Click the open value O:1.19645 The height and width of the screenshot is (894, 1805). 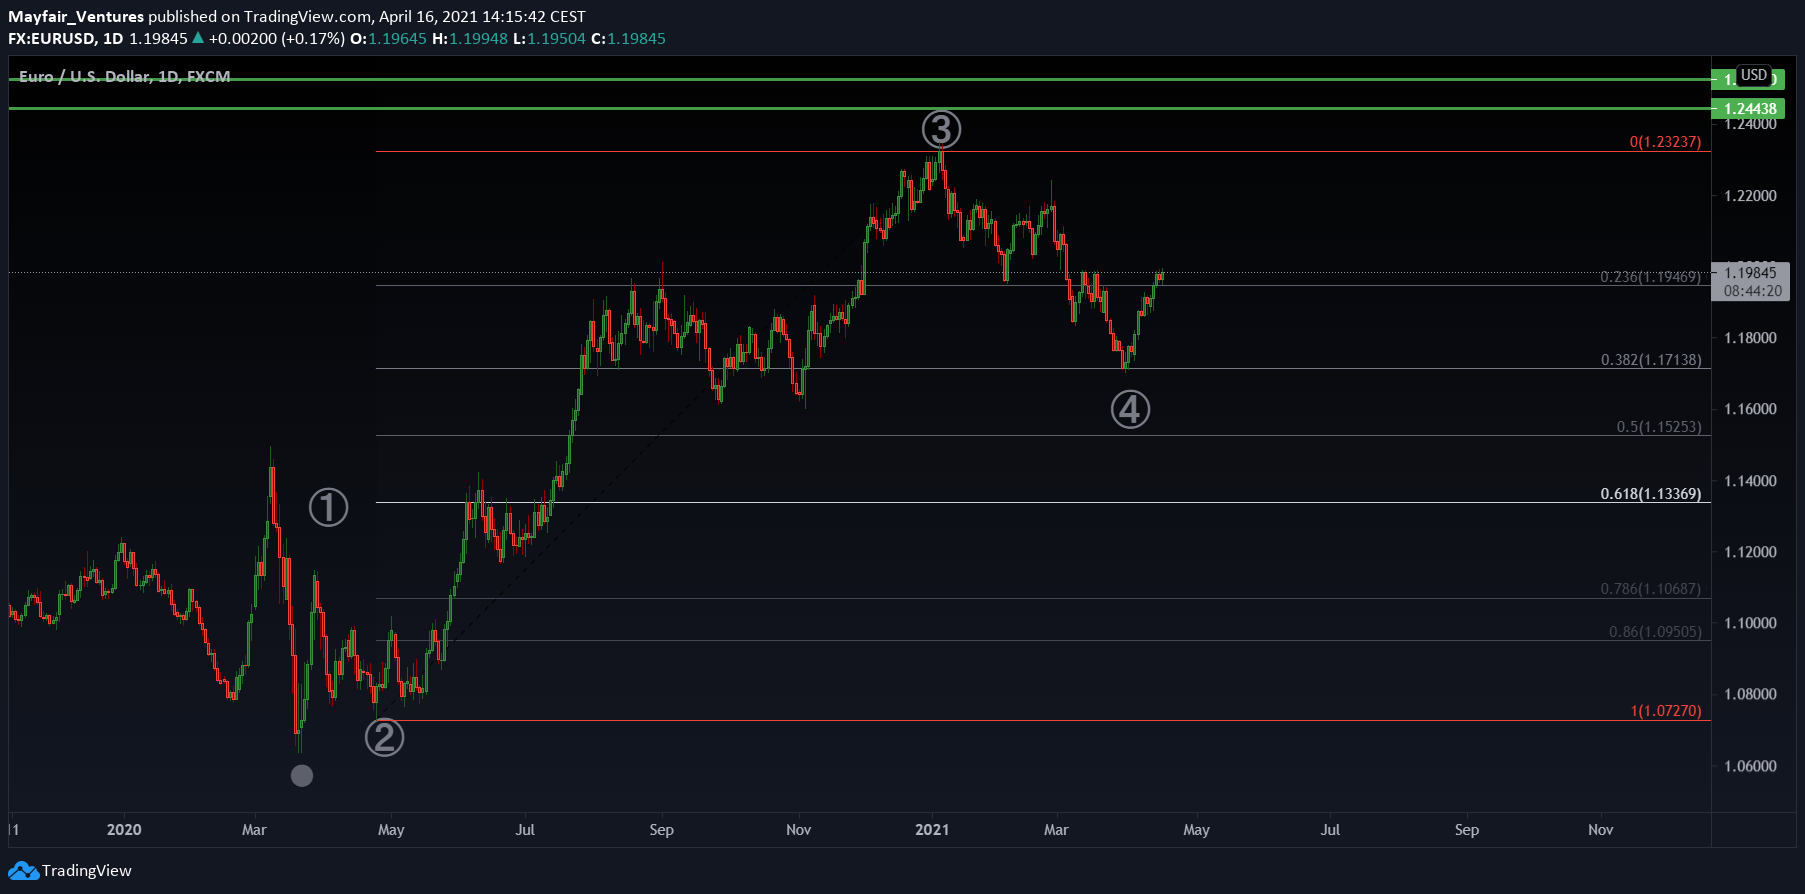click(x=388, y=38)
